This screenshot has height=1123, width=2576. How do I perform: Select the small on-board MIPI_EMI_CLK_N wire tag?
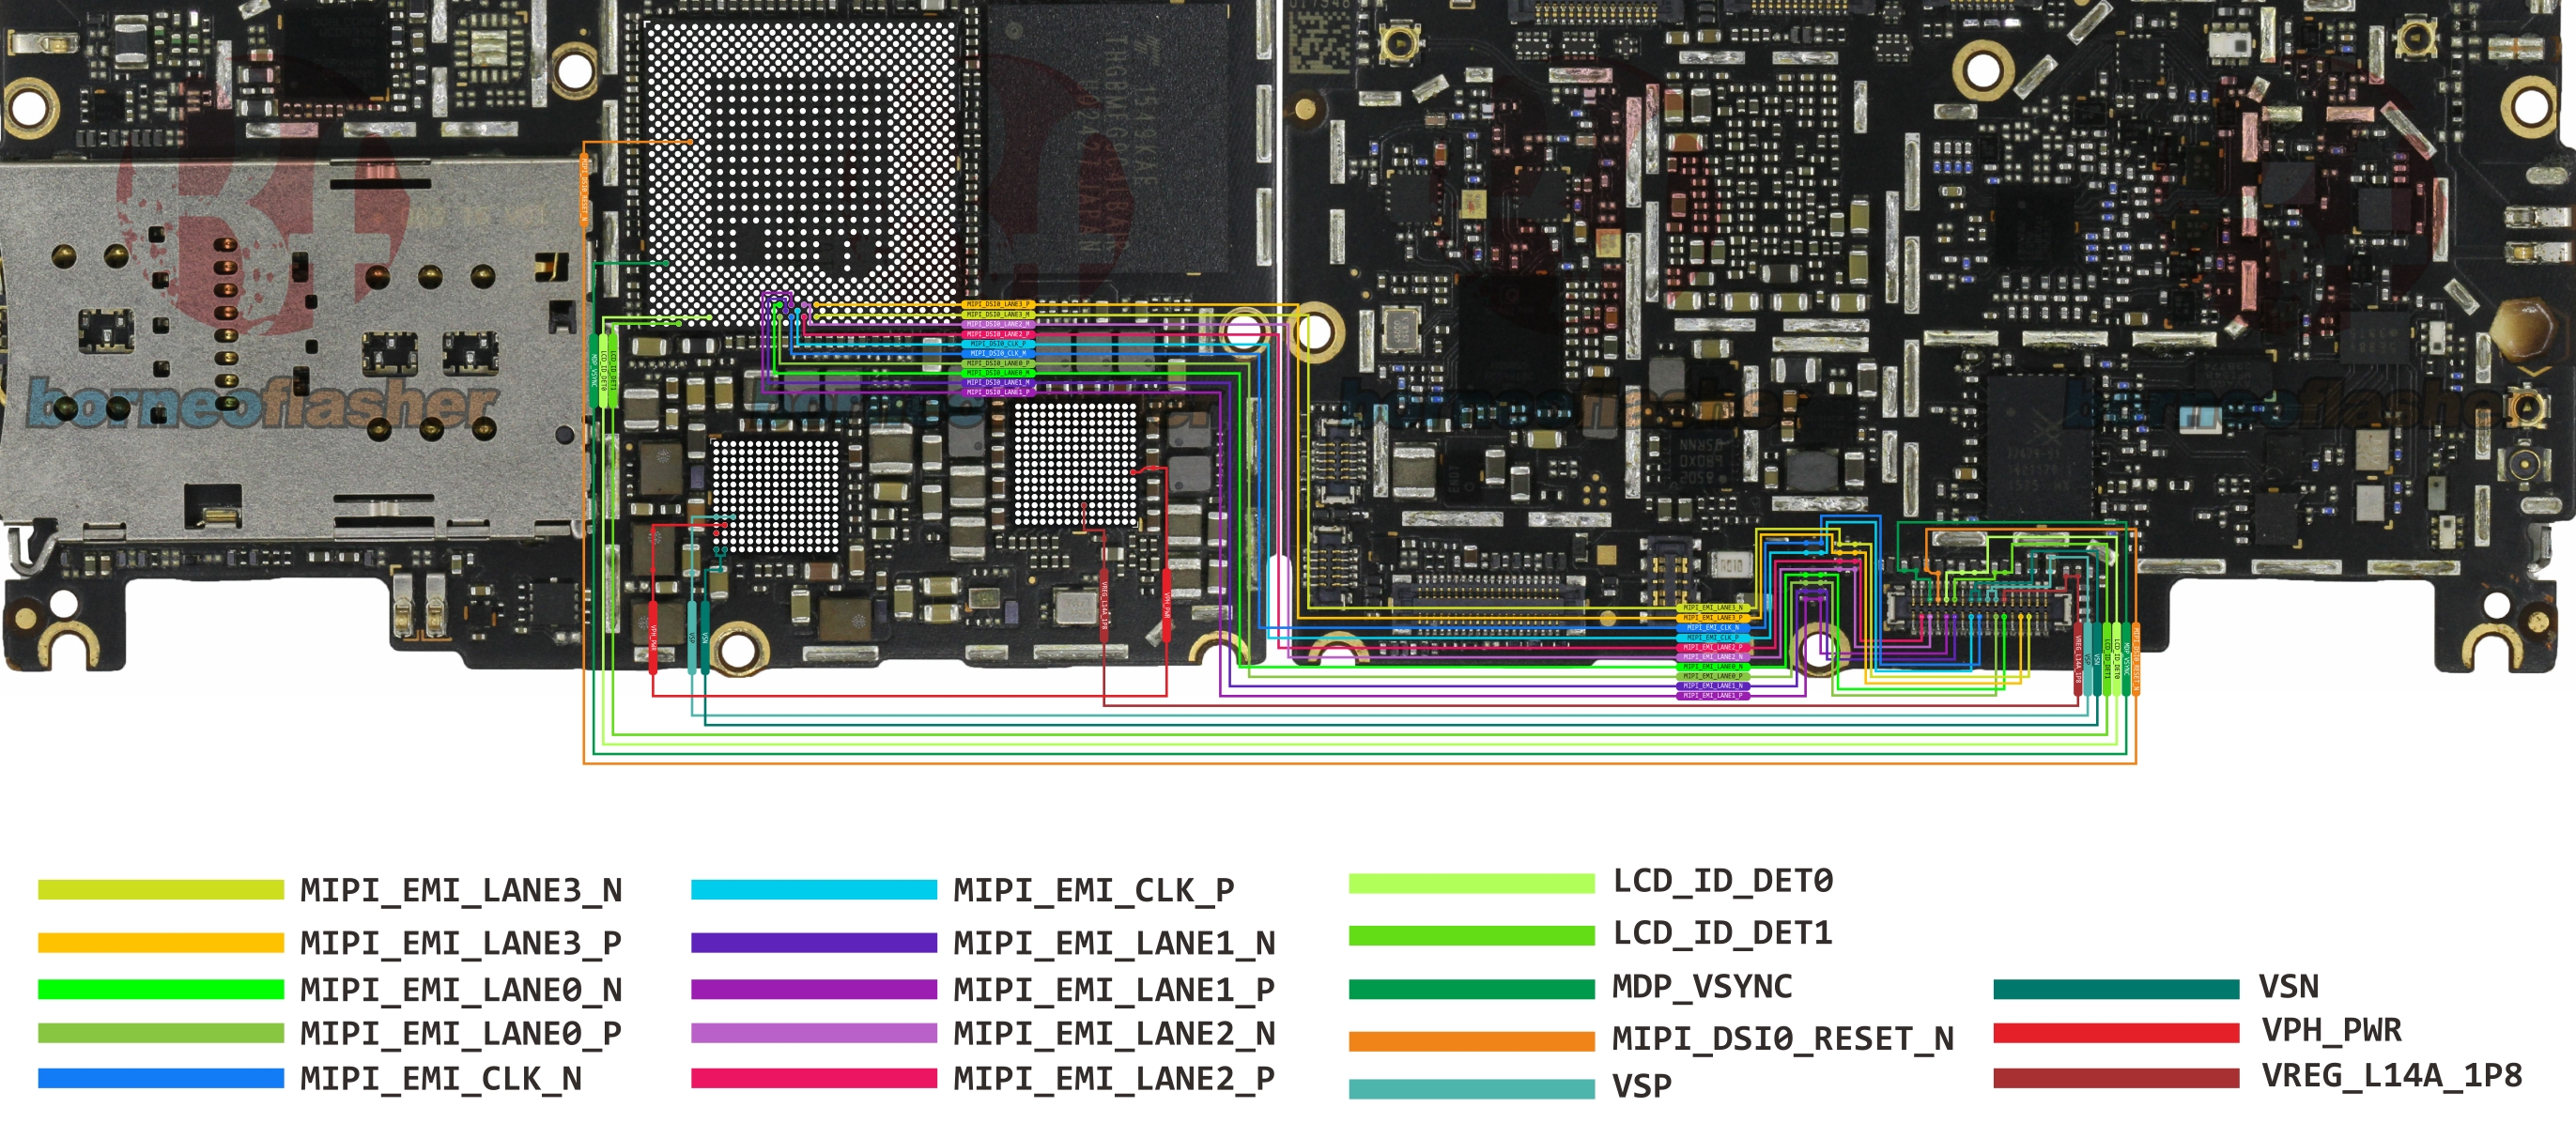[x=1714, y=628]
